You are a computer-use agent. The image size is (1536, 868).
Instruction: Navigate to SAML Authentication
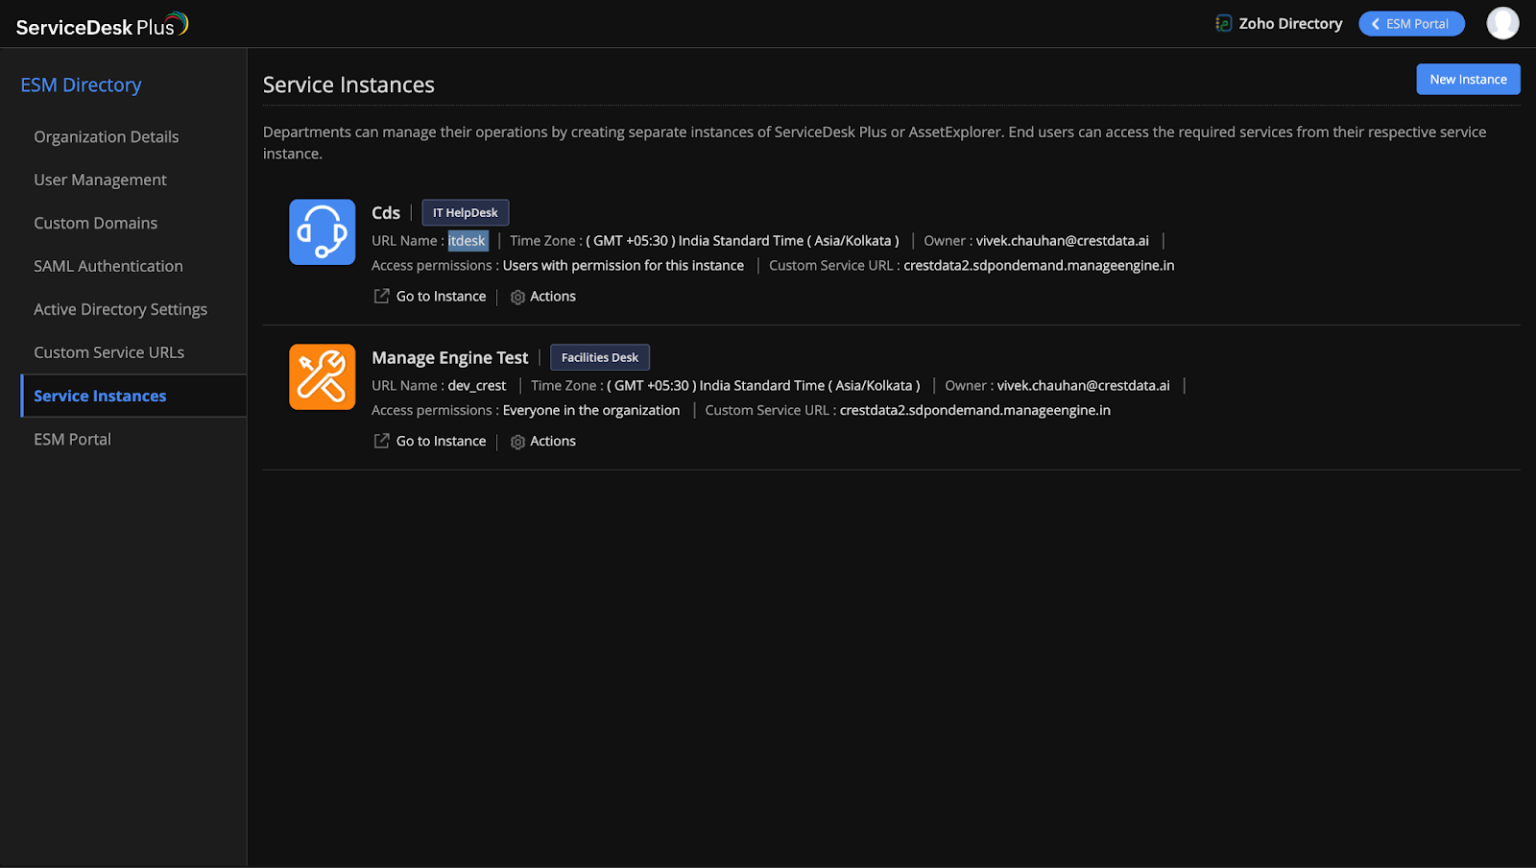click(108, 266)
